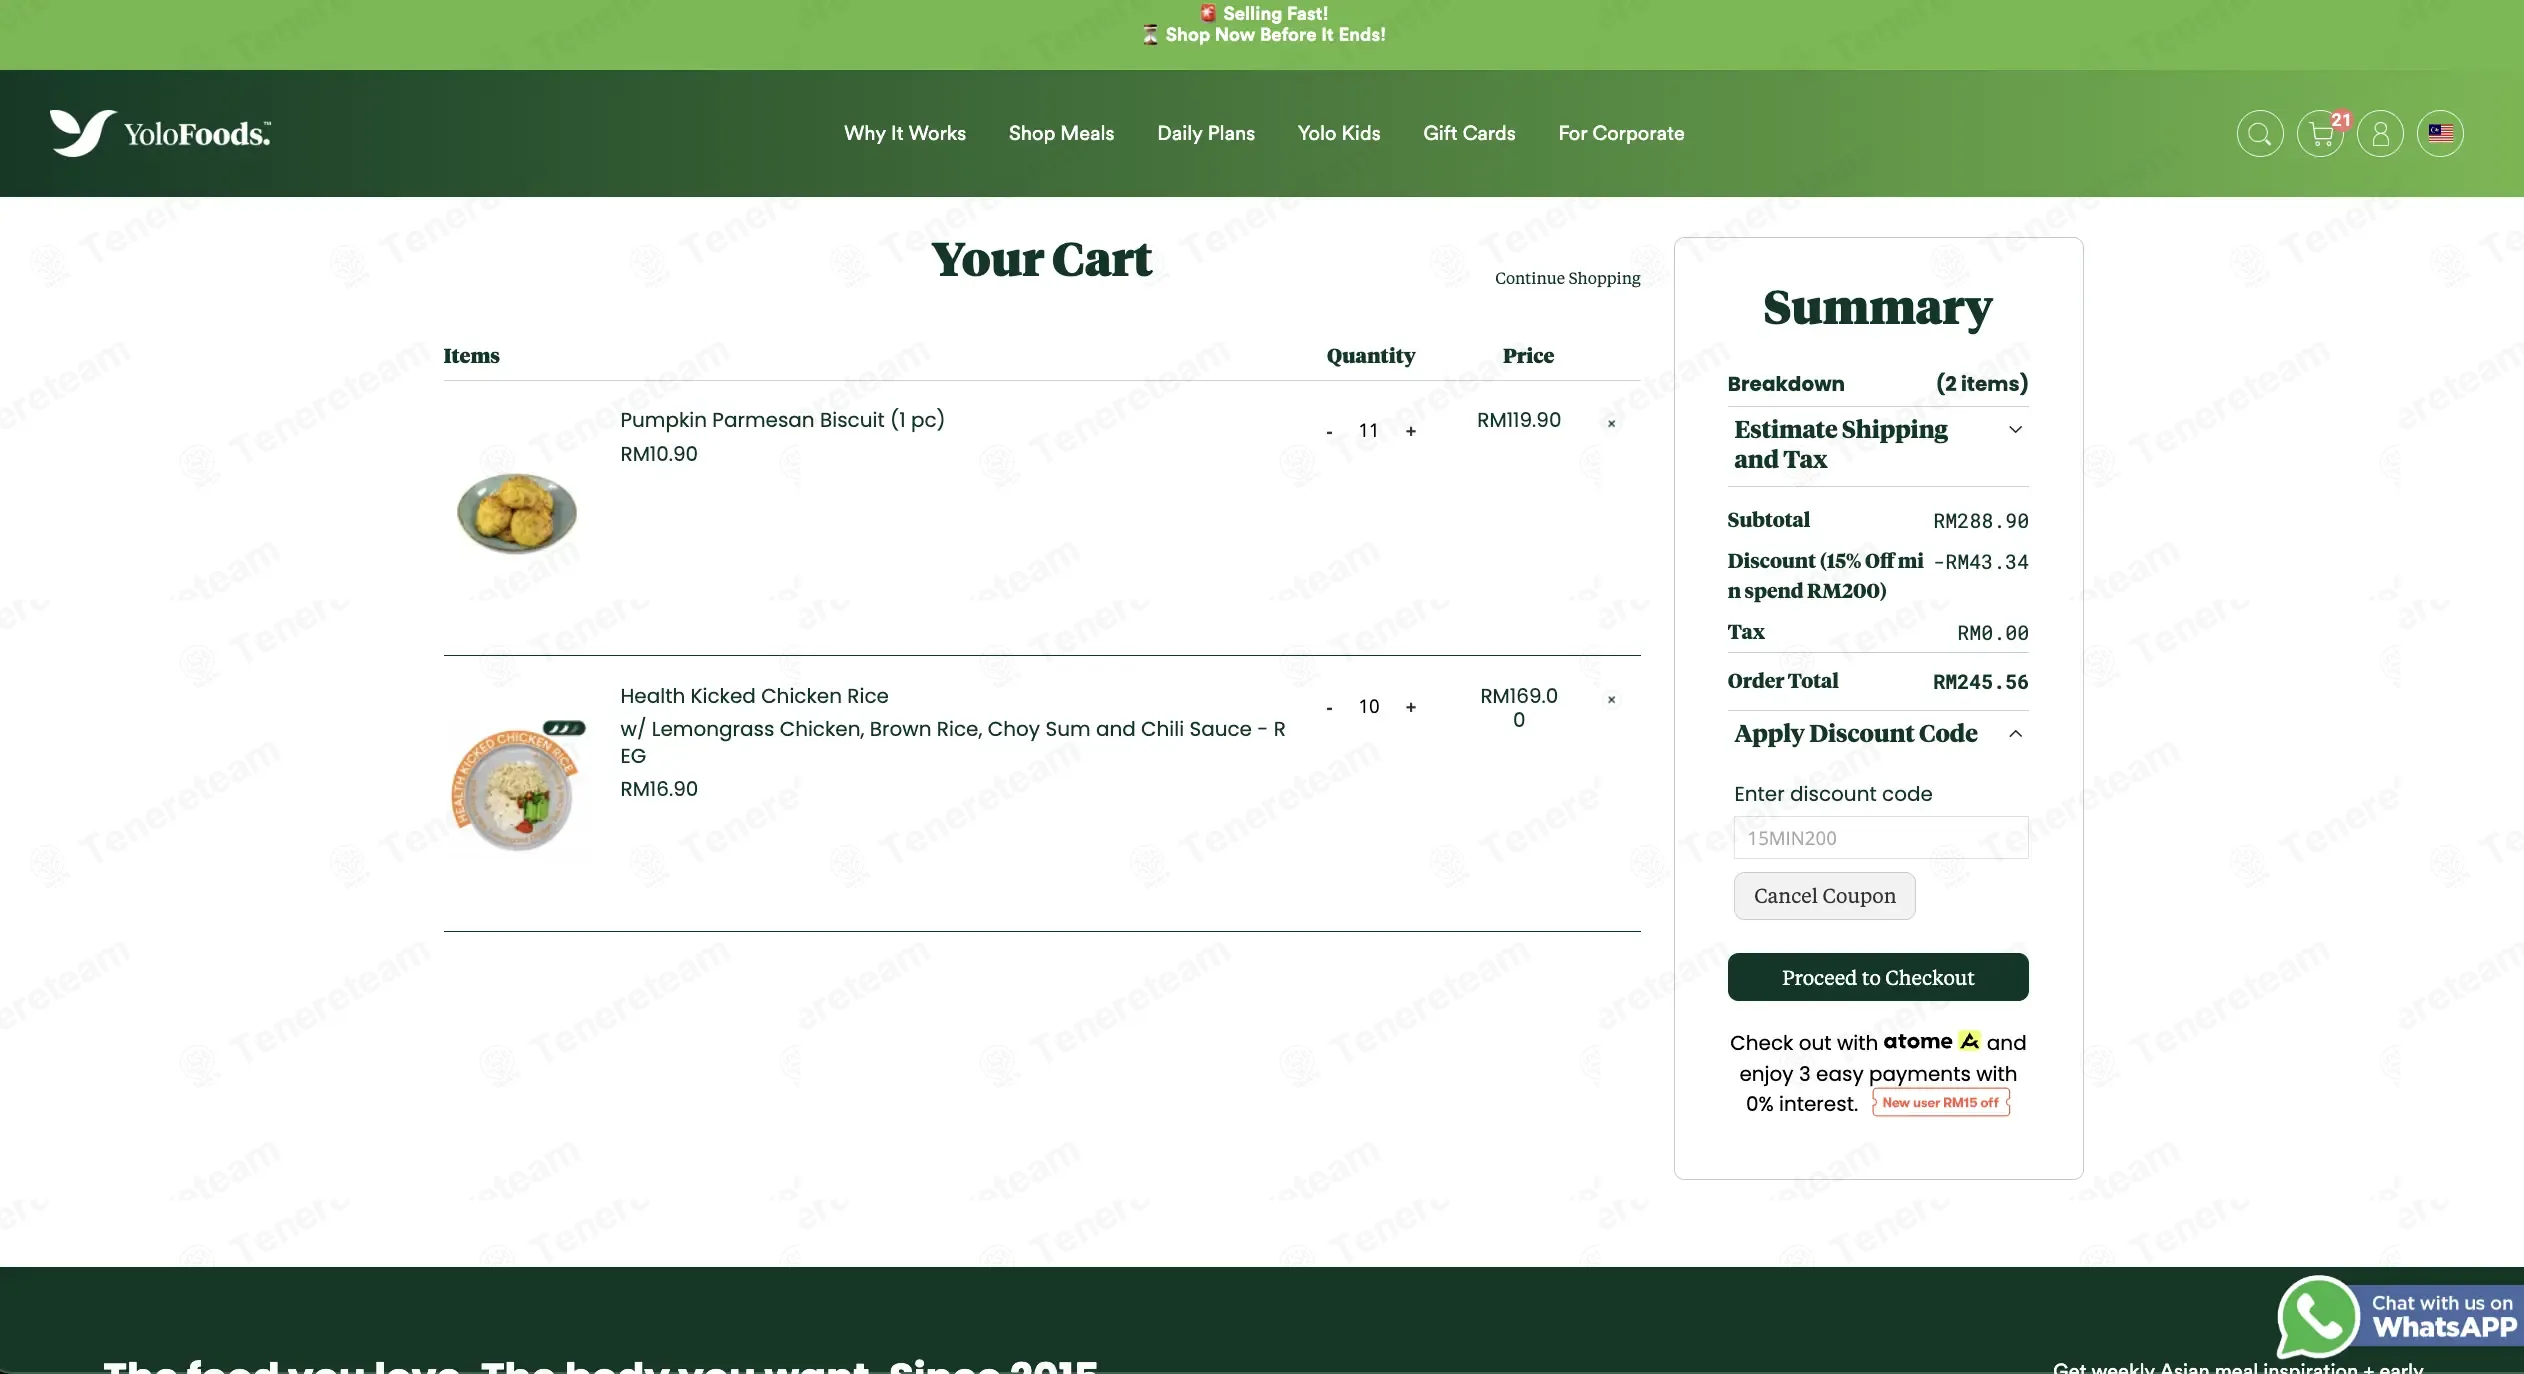The image size is (2524, 1374).
Task: Click the Tax RM0.00 value
Action: (1992, 633)
